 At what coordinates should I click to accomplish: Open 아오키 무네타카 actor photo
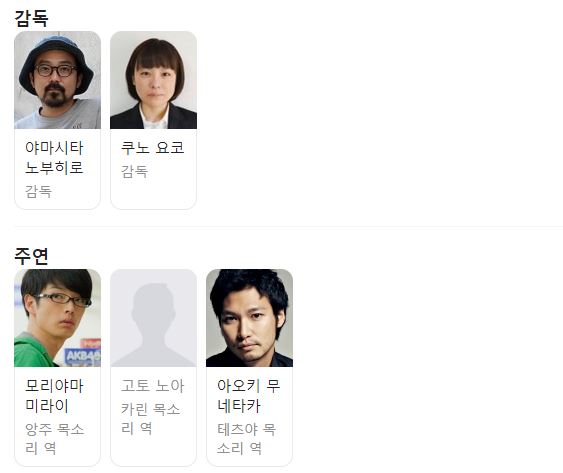point(250,318)
